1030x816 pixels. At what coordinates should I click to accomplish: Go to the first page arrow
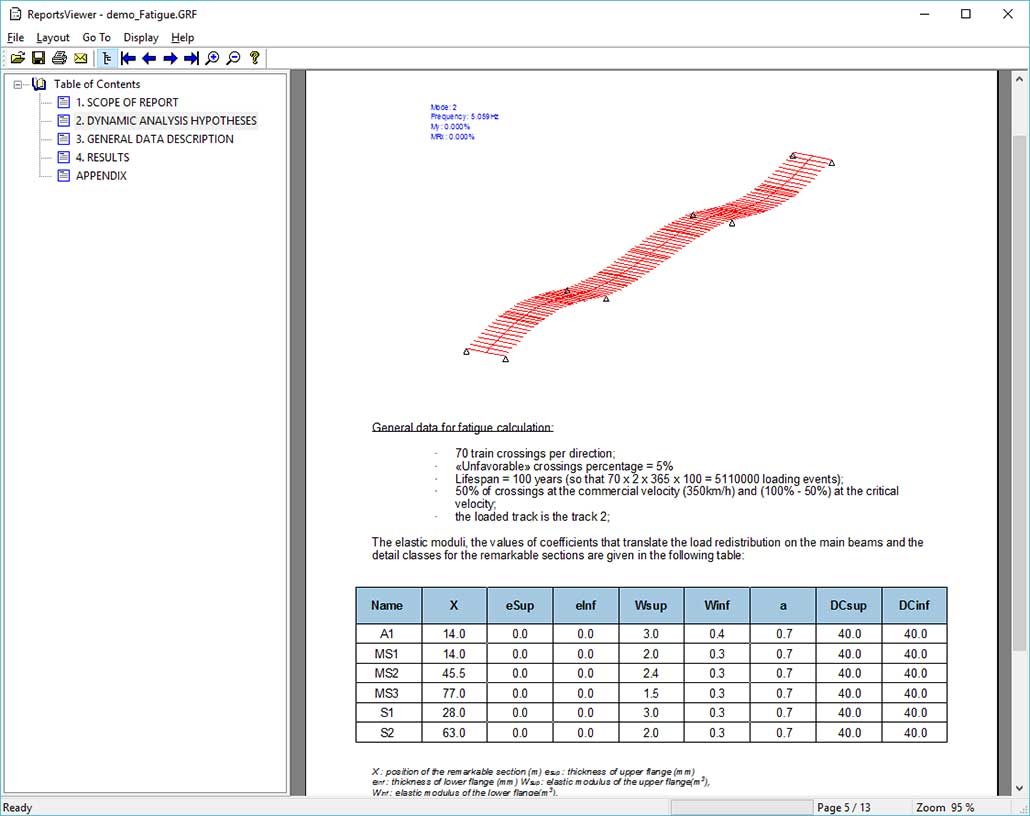128,58
